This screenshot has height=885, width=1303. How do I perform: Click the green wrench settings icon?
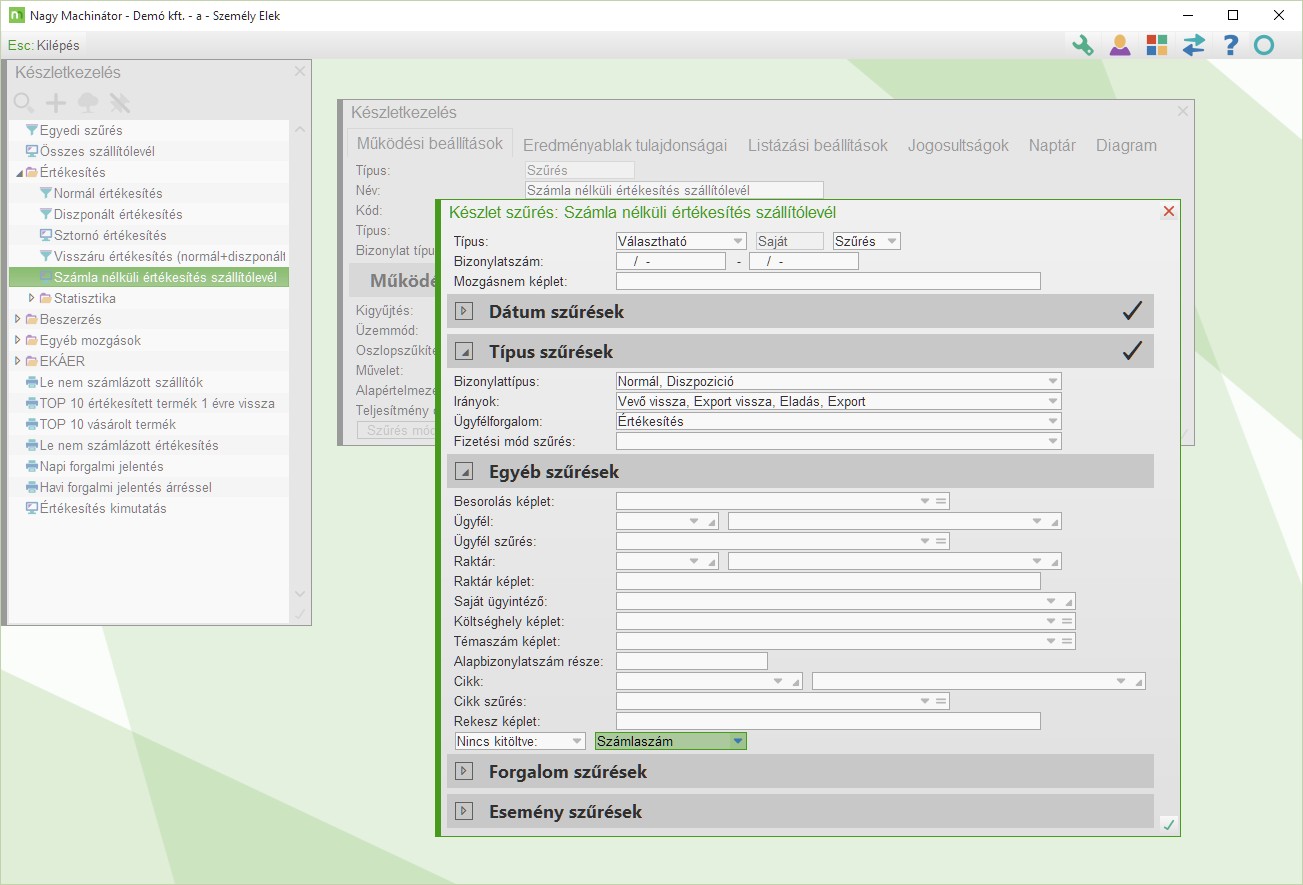(x=1083, y=45)
